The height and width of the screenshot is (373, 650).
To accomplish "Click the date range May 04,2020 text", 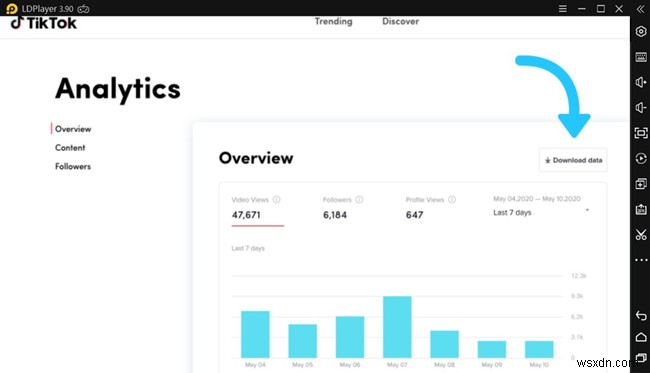I will tap(537, 199).
